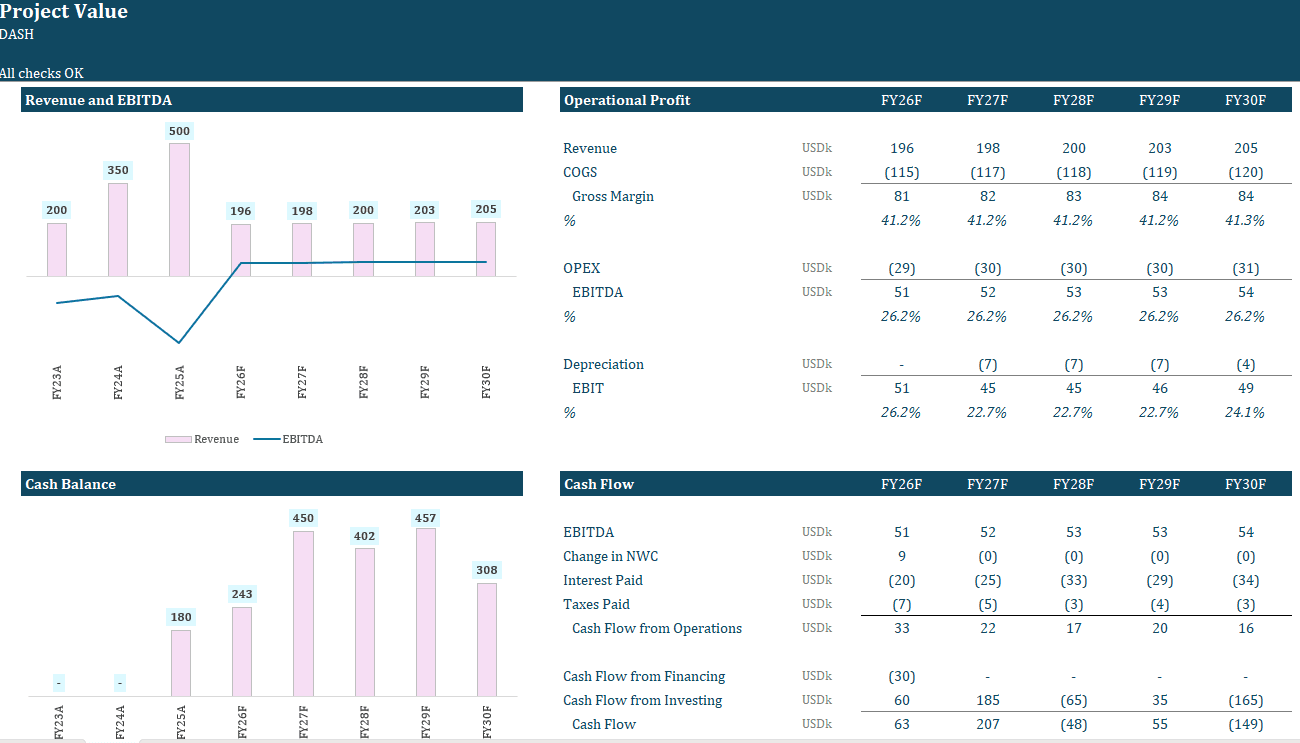Viewport: 1300px width, 743px height.
Task: Click the FY30F column header in Cash Flow table
Action: (x=1245, y=483)
